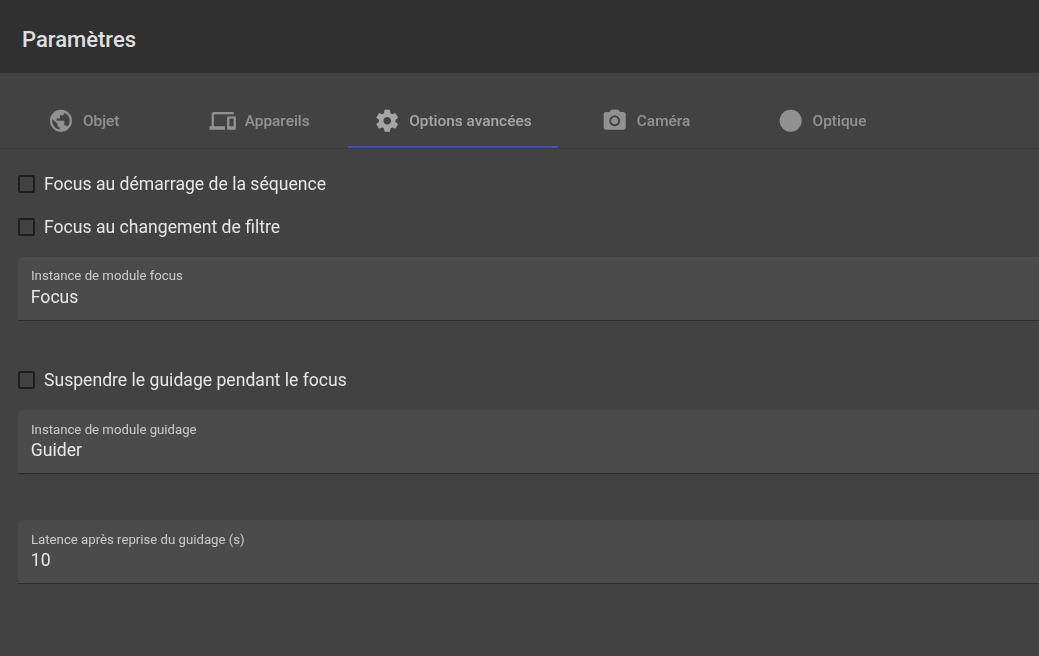Click the "Suspendre le guidage pendant le focus" label text
Image resolution: width=1039 pixels, height=656 pixels.
[195, 380]
